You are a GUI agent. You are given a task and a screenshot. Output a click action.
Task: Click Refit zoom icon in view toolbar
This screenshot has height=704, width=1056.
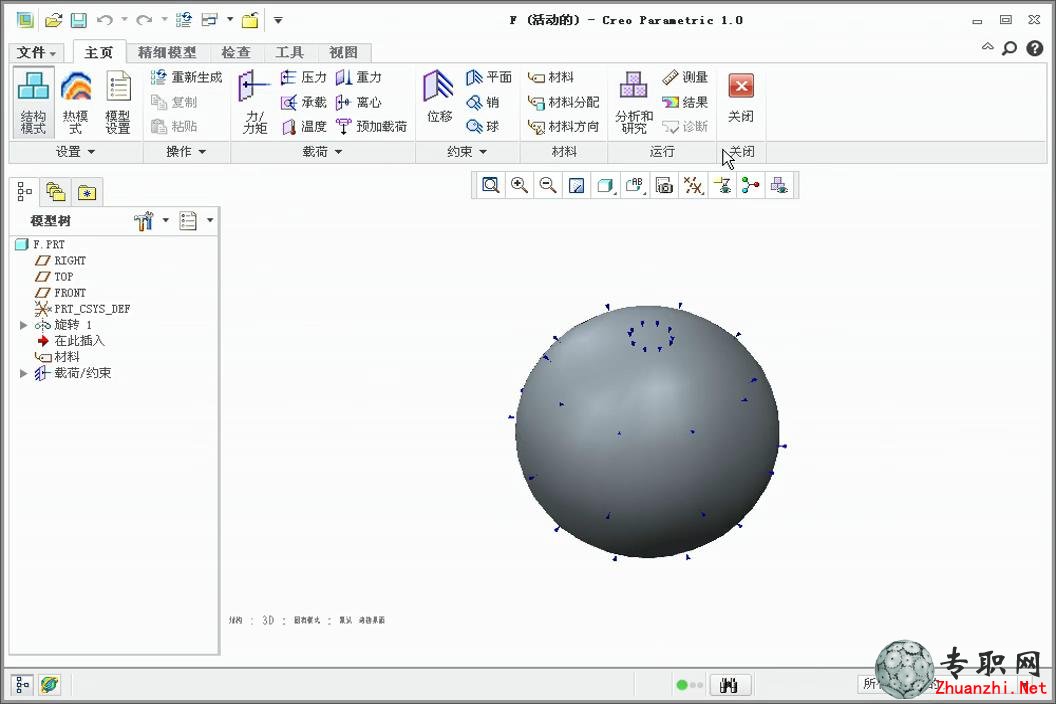pyautogui.click(x=491, y=185)
